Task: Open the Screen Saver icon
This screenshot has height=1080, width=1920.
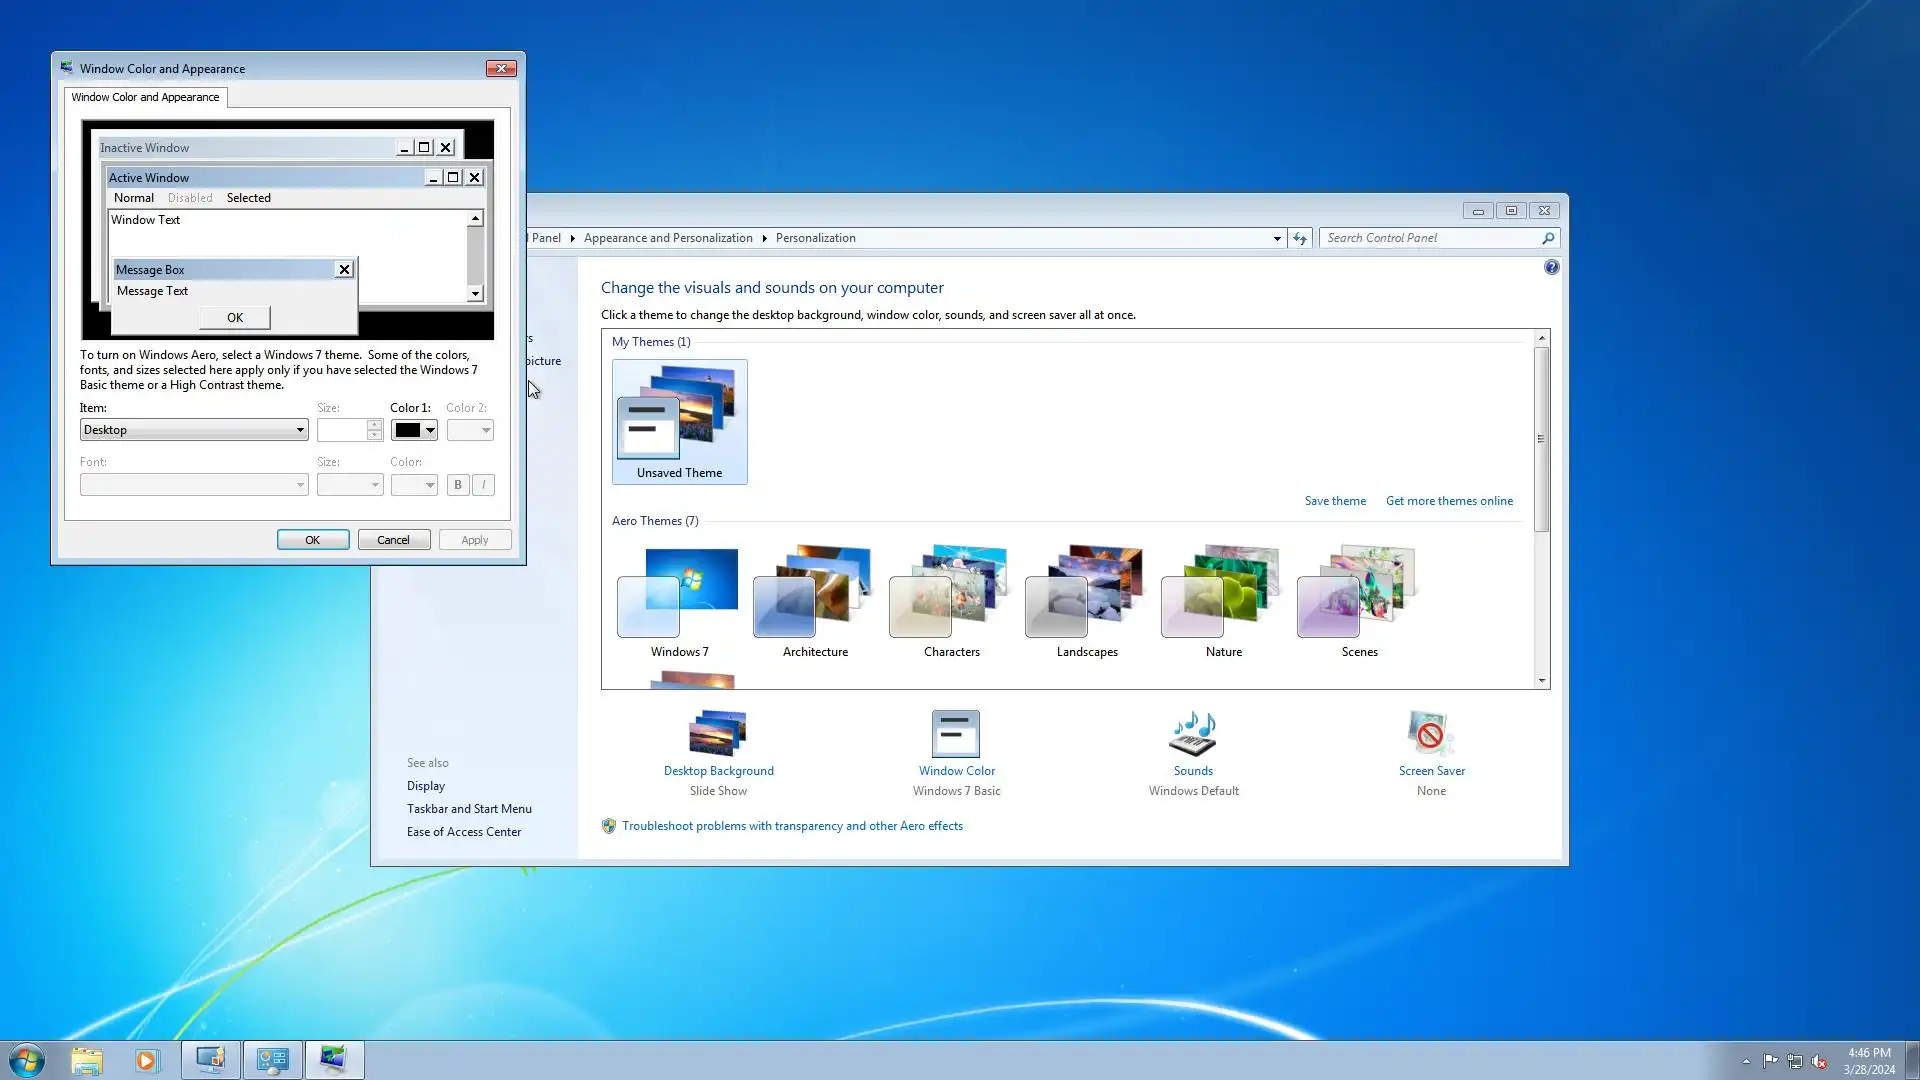Action: (1430, 735)
